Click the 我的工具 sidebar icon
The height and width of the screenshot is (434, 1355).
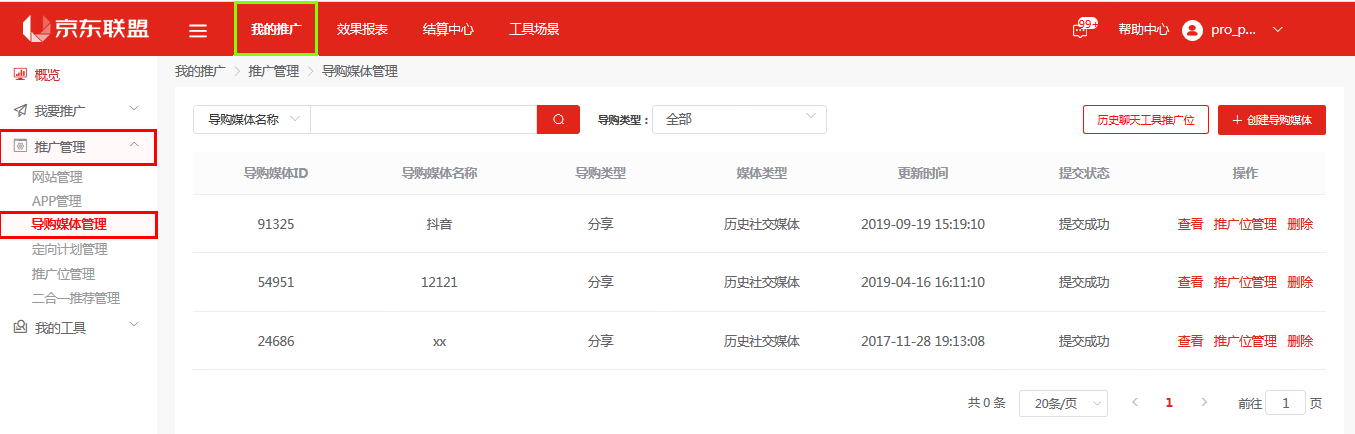(20, 327)
